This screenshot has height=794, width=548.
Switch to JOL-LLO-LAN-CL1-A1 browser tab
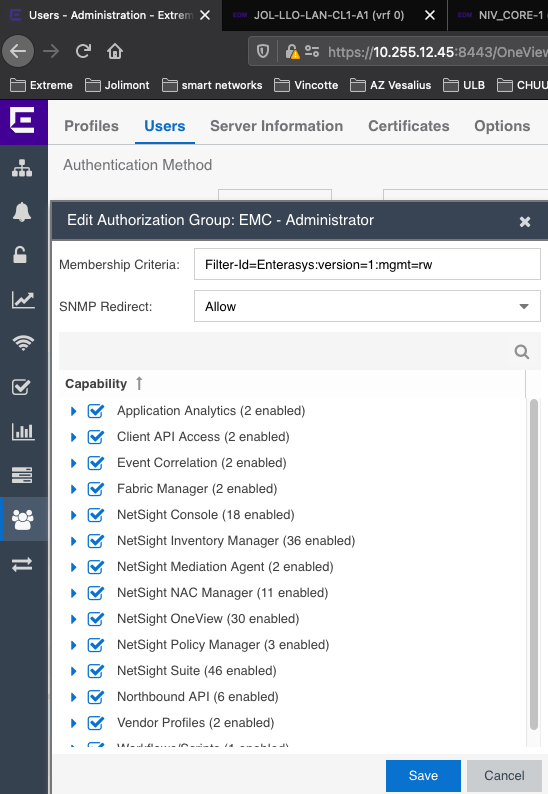[x=329, y=15]
